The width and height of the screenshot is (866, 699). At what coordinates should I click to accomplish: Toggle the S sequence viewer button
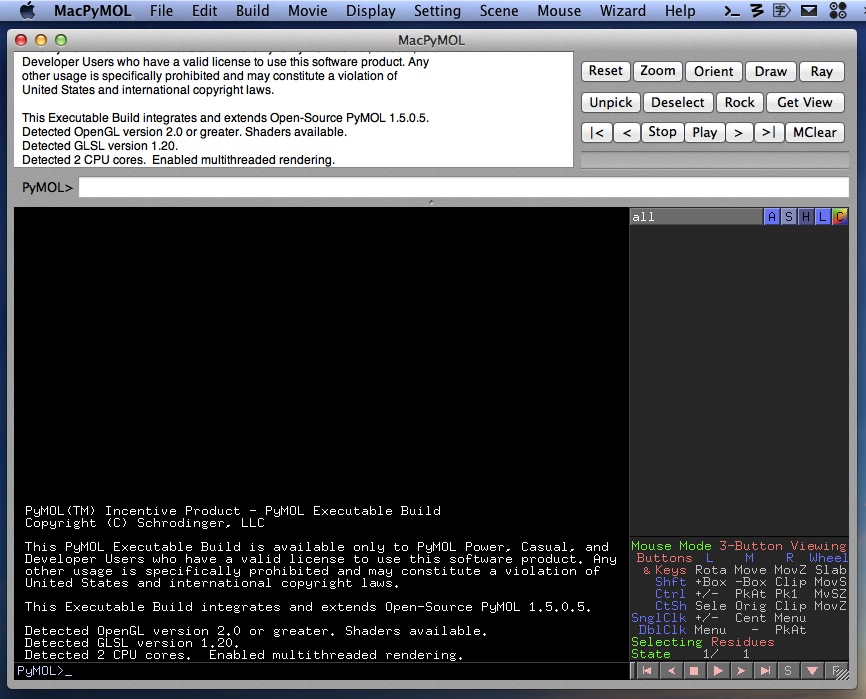point(788,671)
